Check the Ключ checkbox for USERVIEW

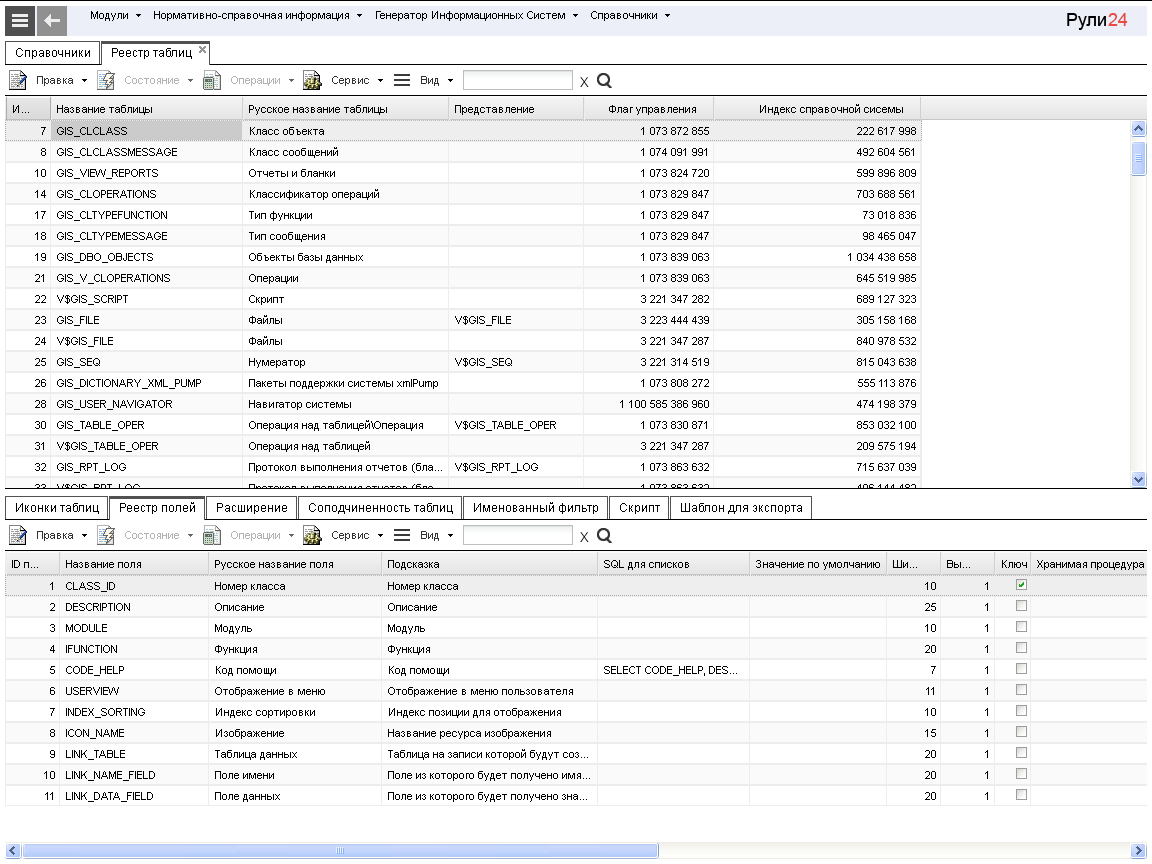(x=1021, y=690)
